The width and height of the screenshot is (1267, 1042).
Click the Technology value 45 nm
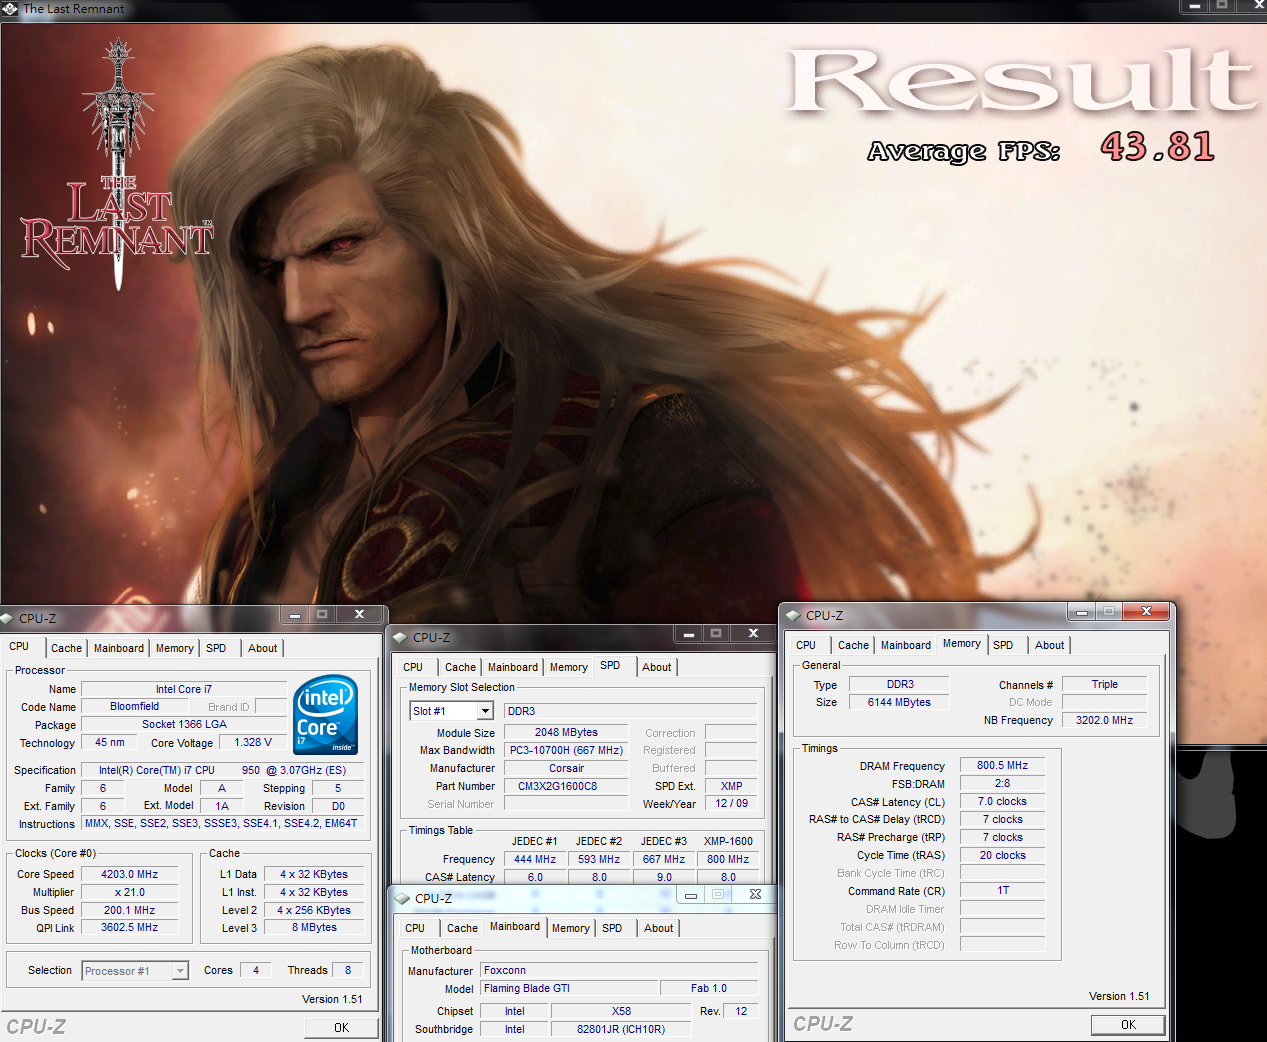coord(110,742)
